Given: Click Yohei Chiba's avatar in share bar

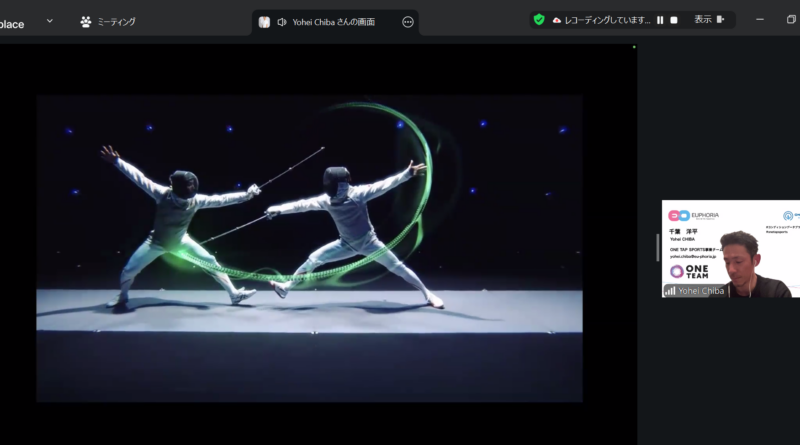Looking at the screenshot, I should [x=264, y=21].
